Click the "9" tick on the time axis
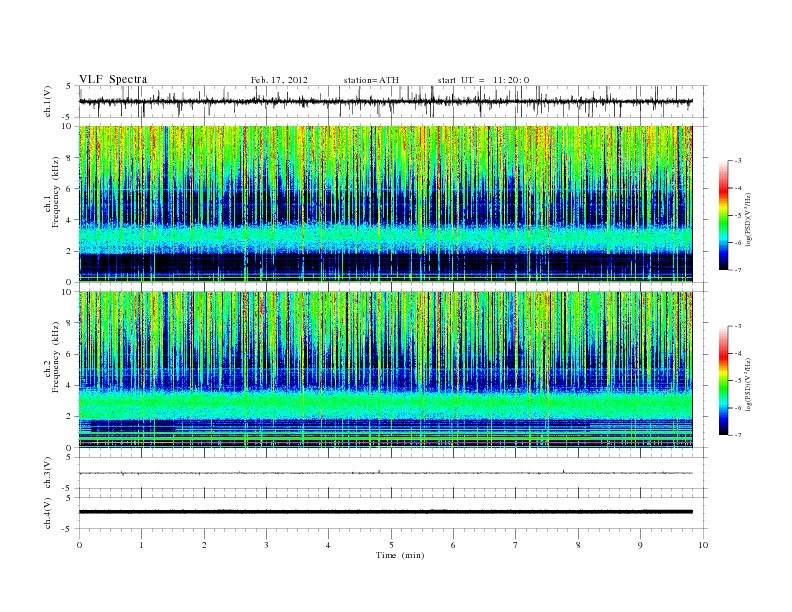The height and width of the screenshot is (612, 792). tap(640, 545)
